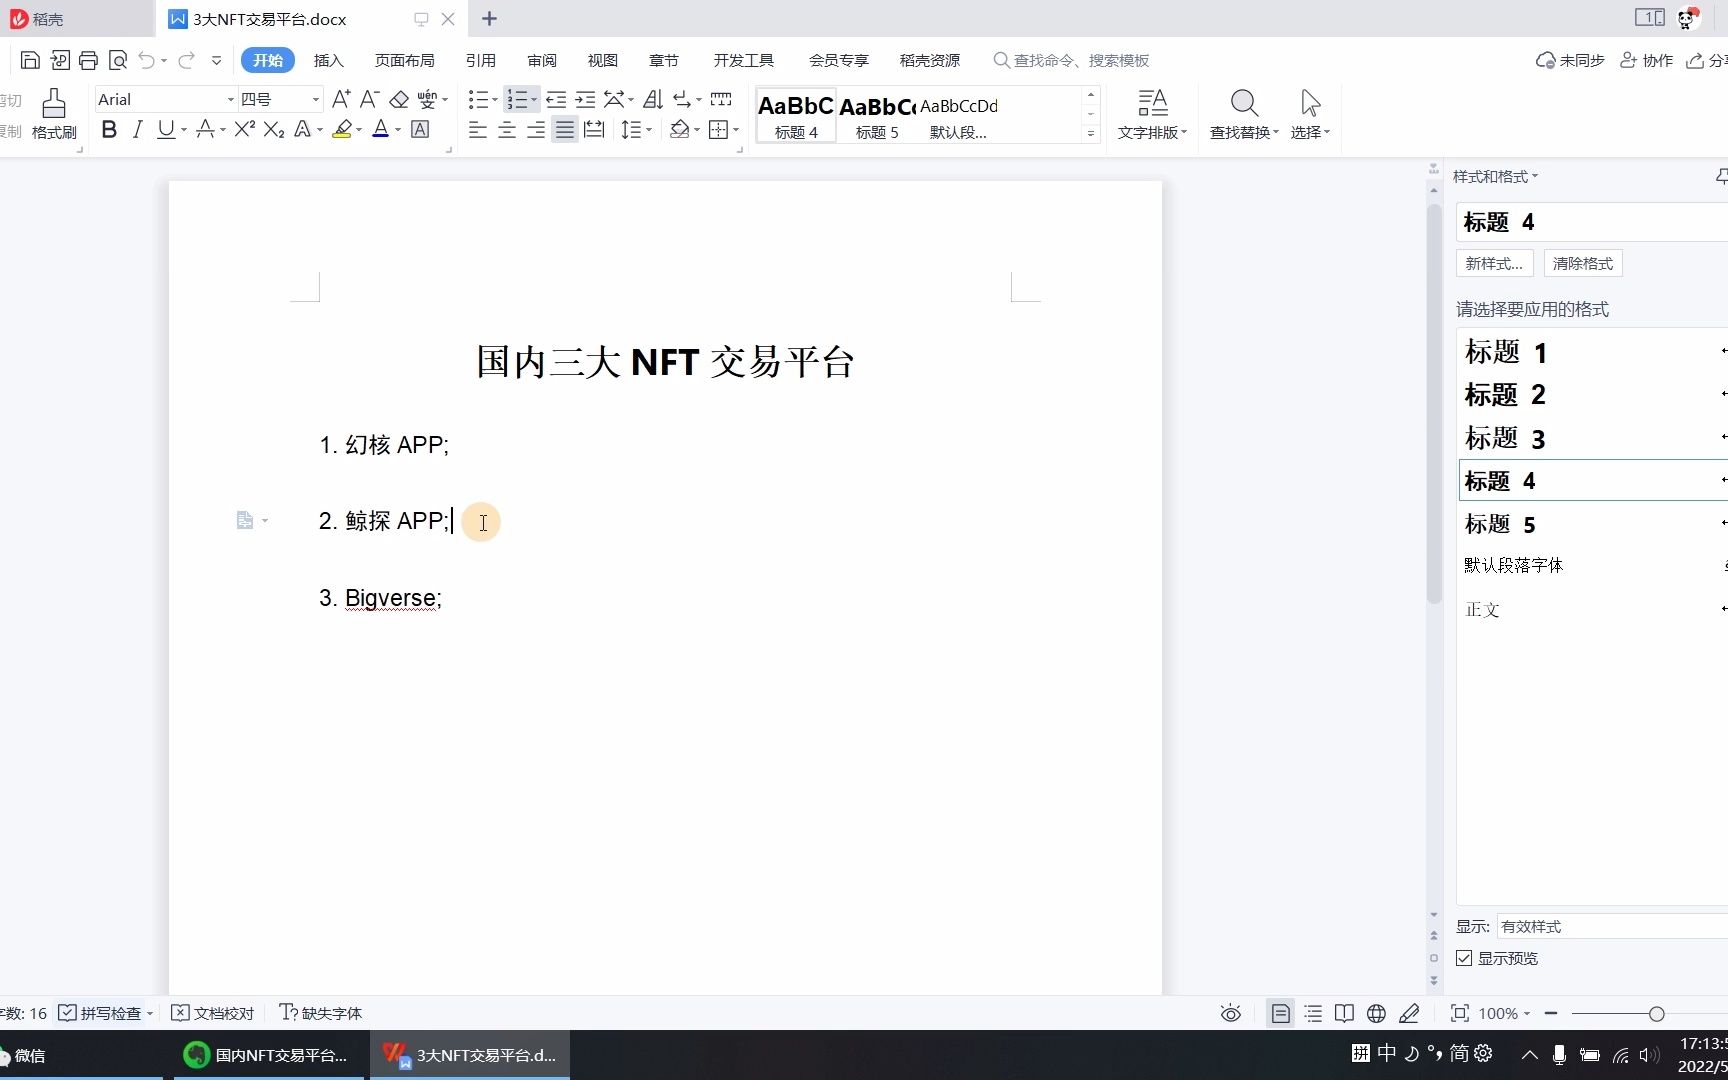Click 清除格式 button in styles pane
The image size is (1728, 1080).
(x=1583, y=264)
